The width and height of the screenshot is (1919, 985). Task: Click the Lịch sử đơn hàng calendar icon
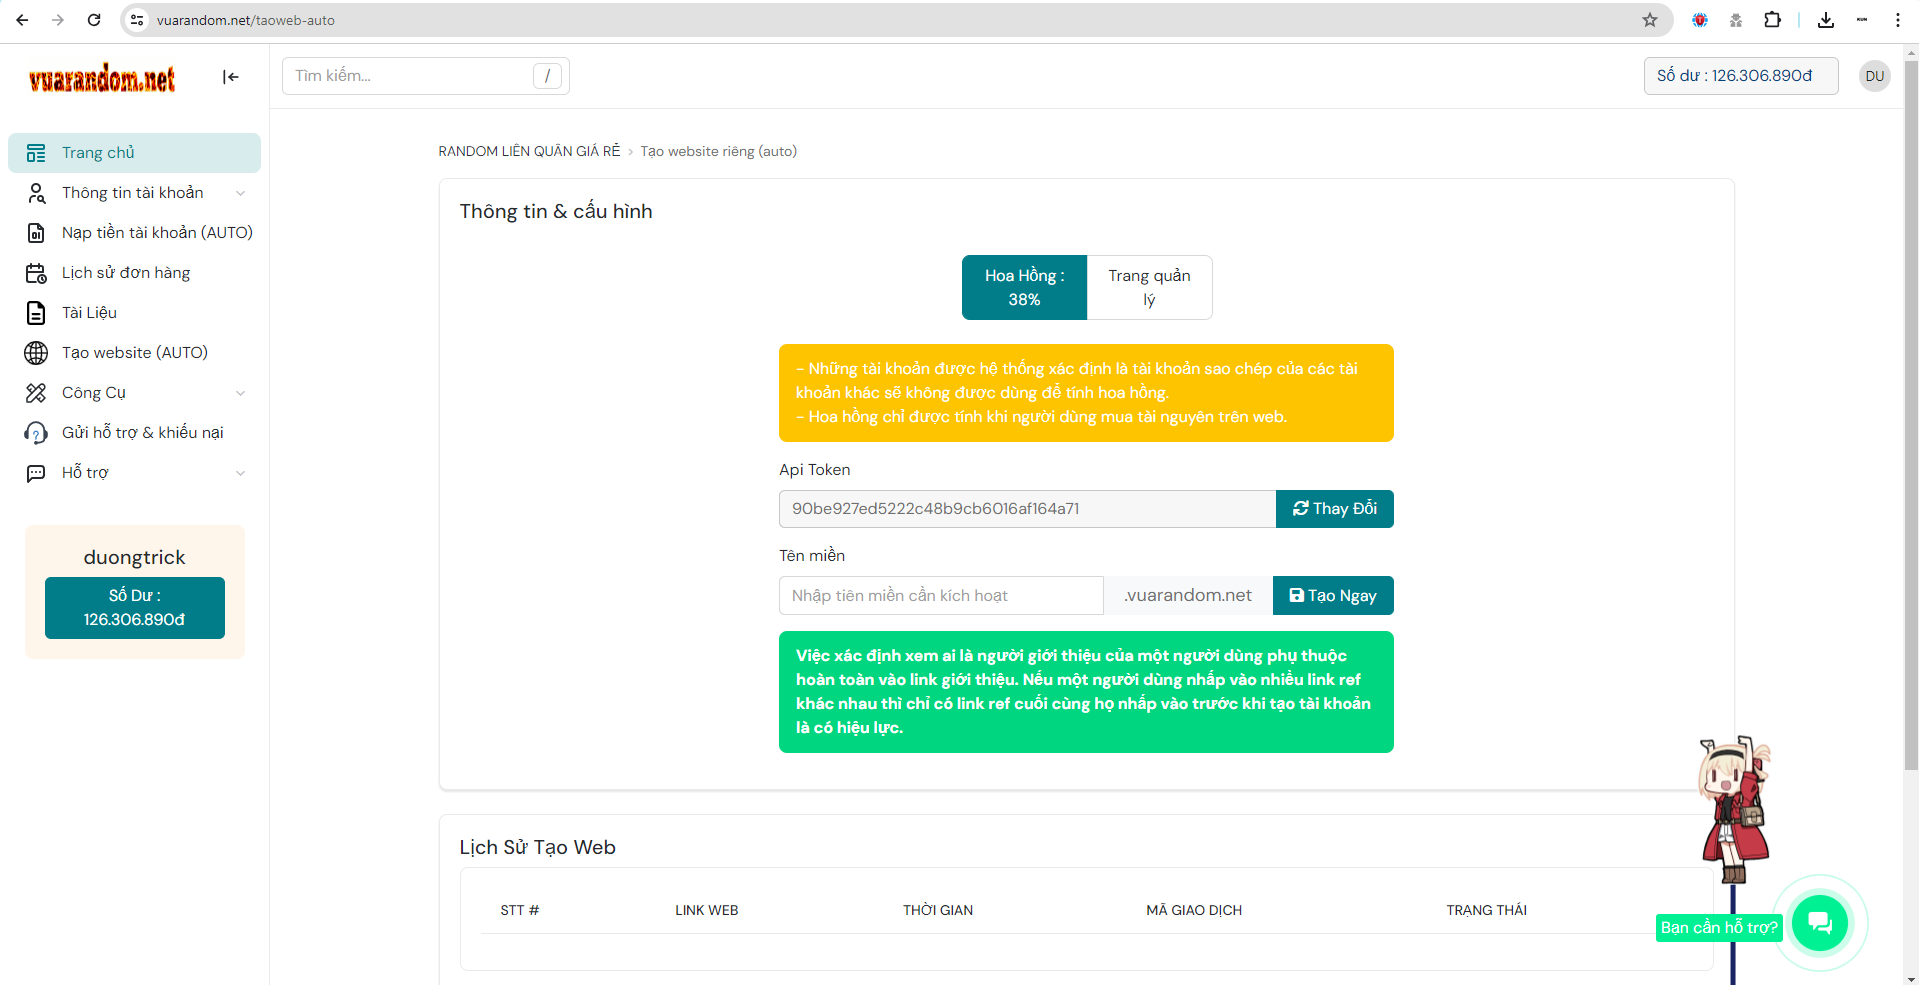[36, 273]
